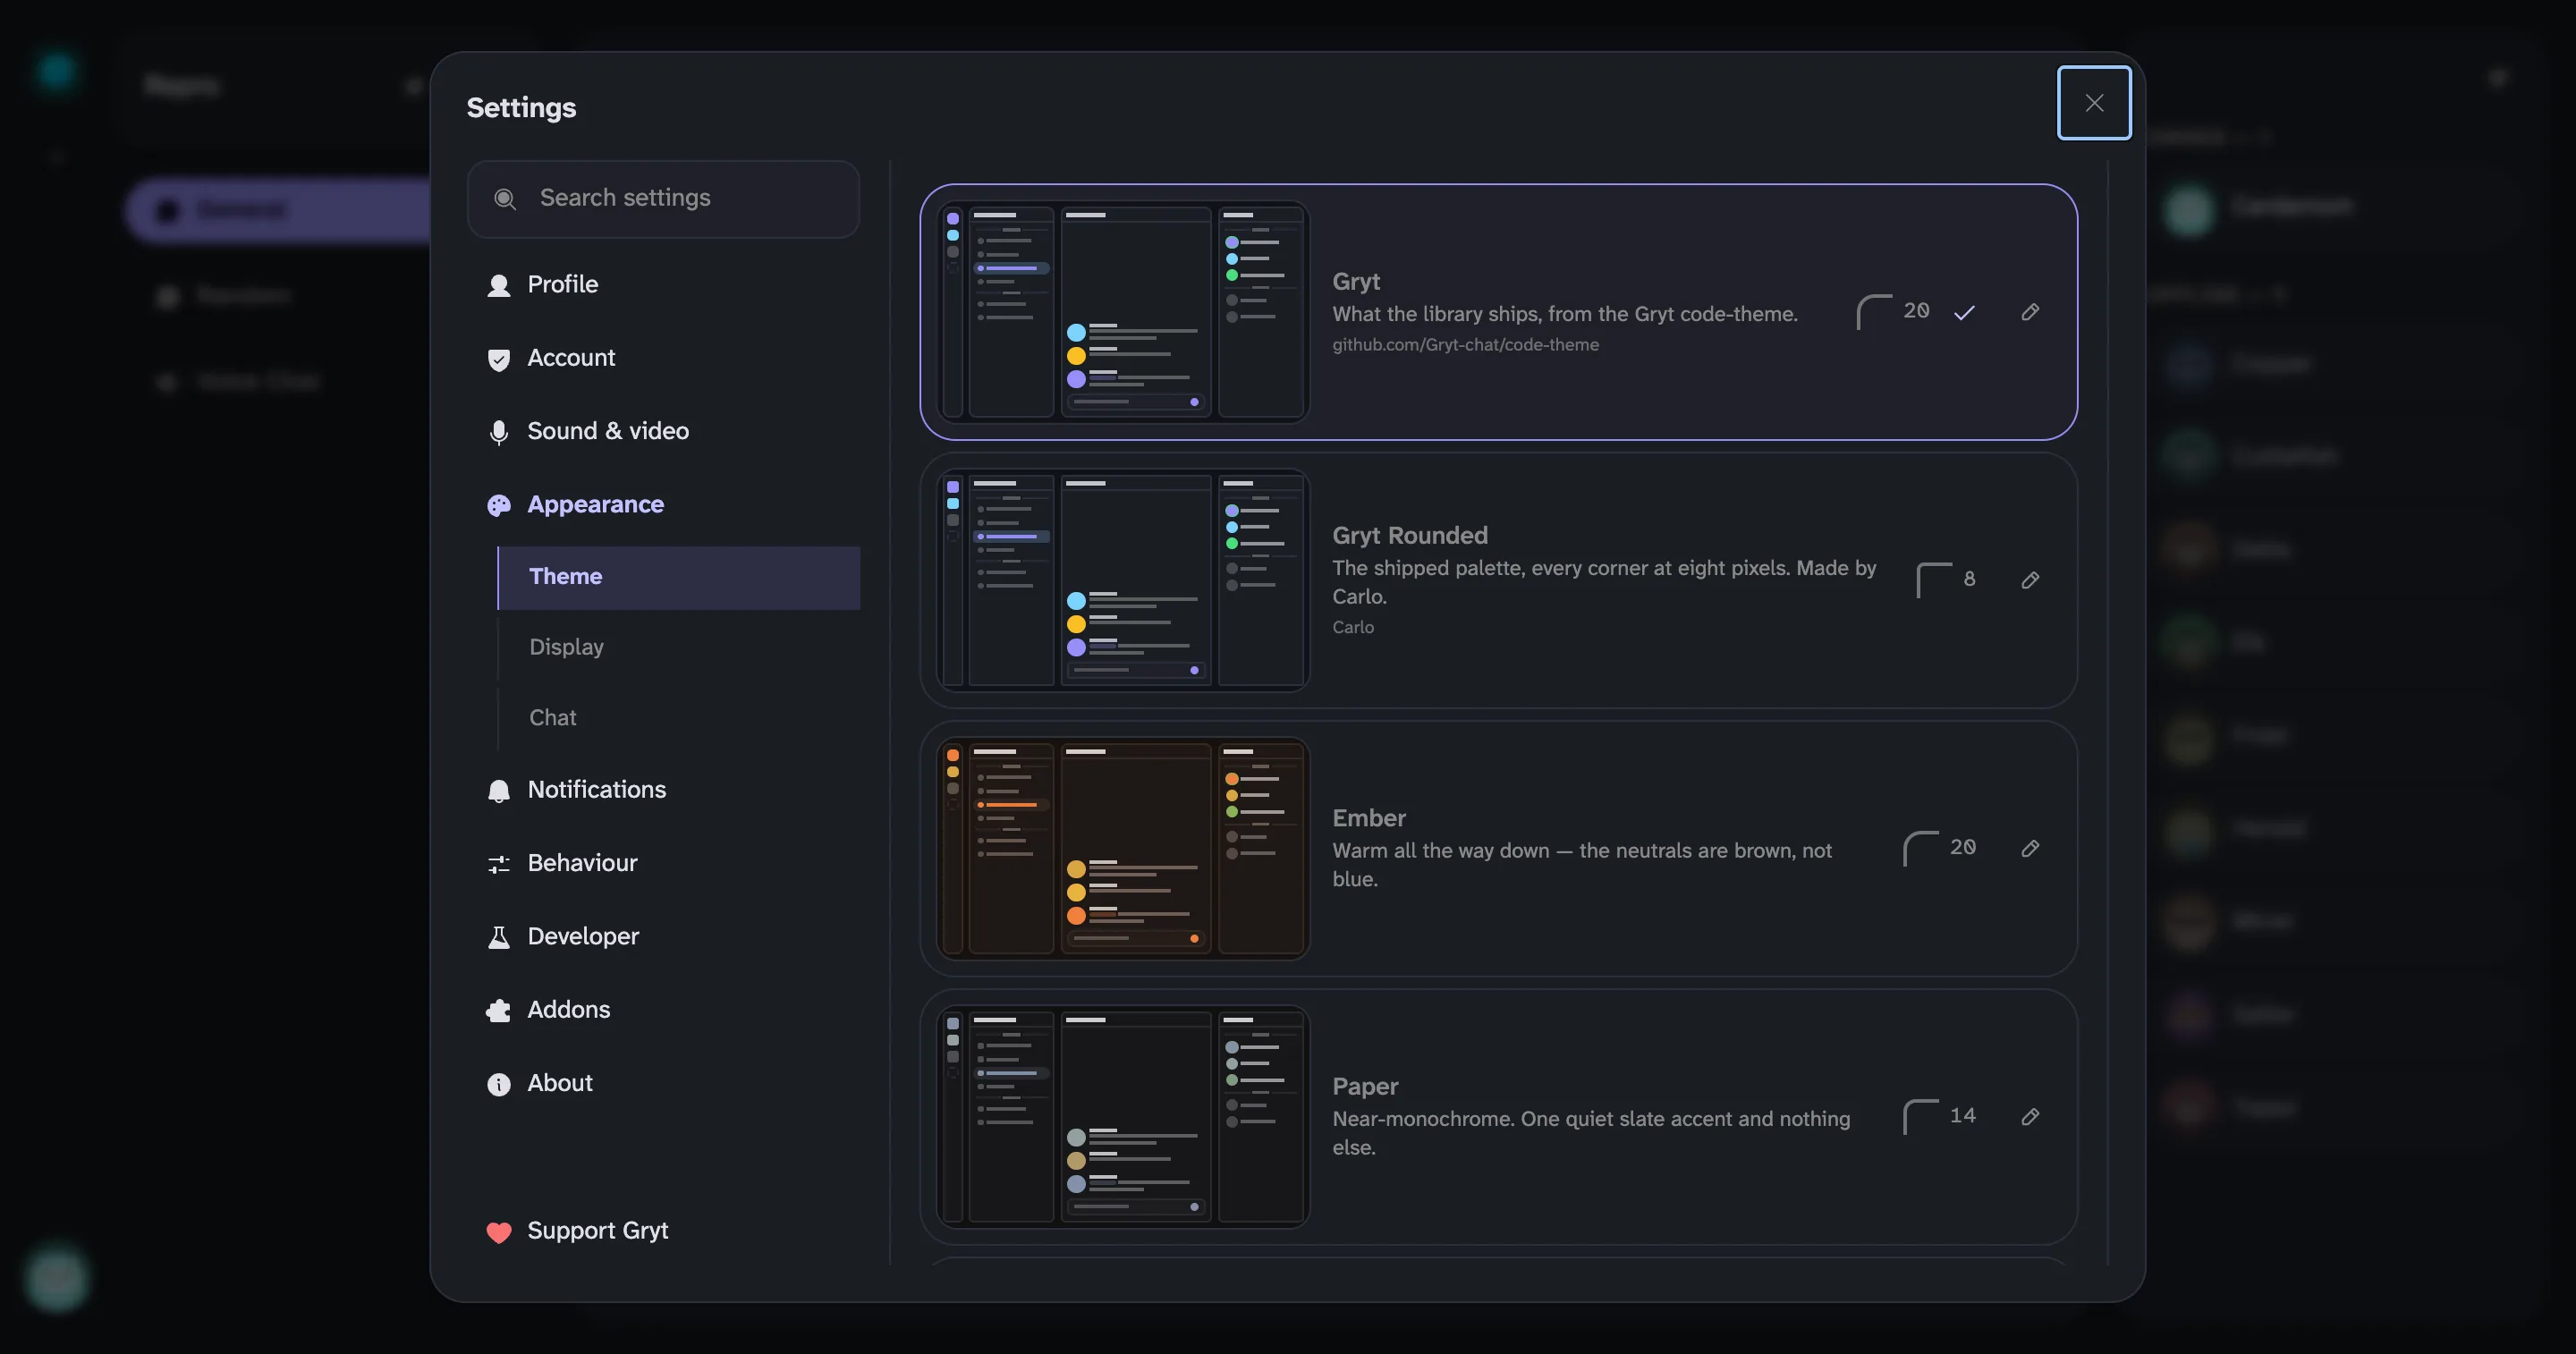Viewport: 2576px width, 1354px height.
Task: Click the Paper description text
Action: pos(1591,1133)
